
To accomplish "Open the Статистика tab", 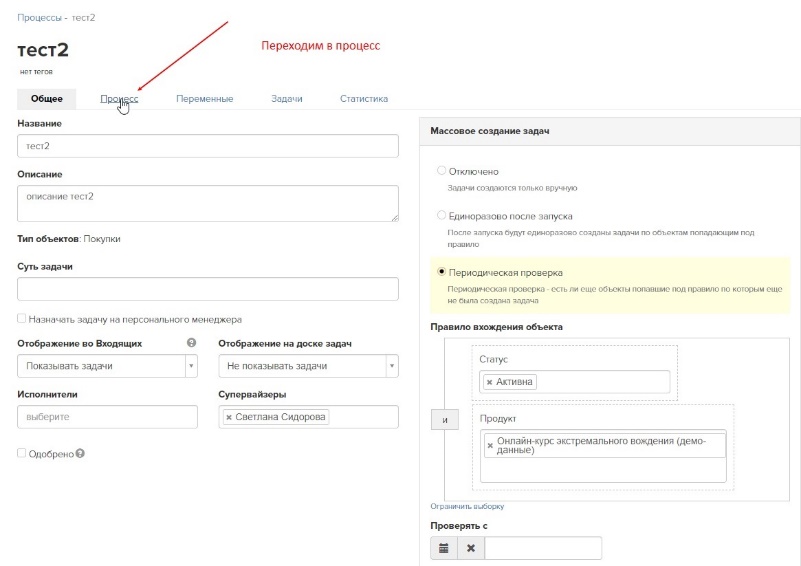I will [364, 99].
